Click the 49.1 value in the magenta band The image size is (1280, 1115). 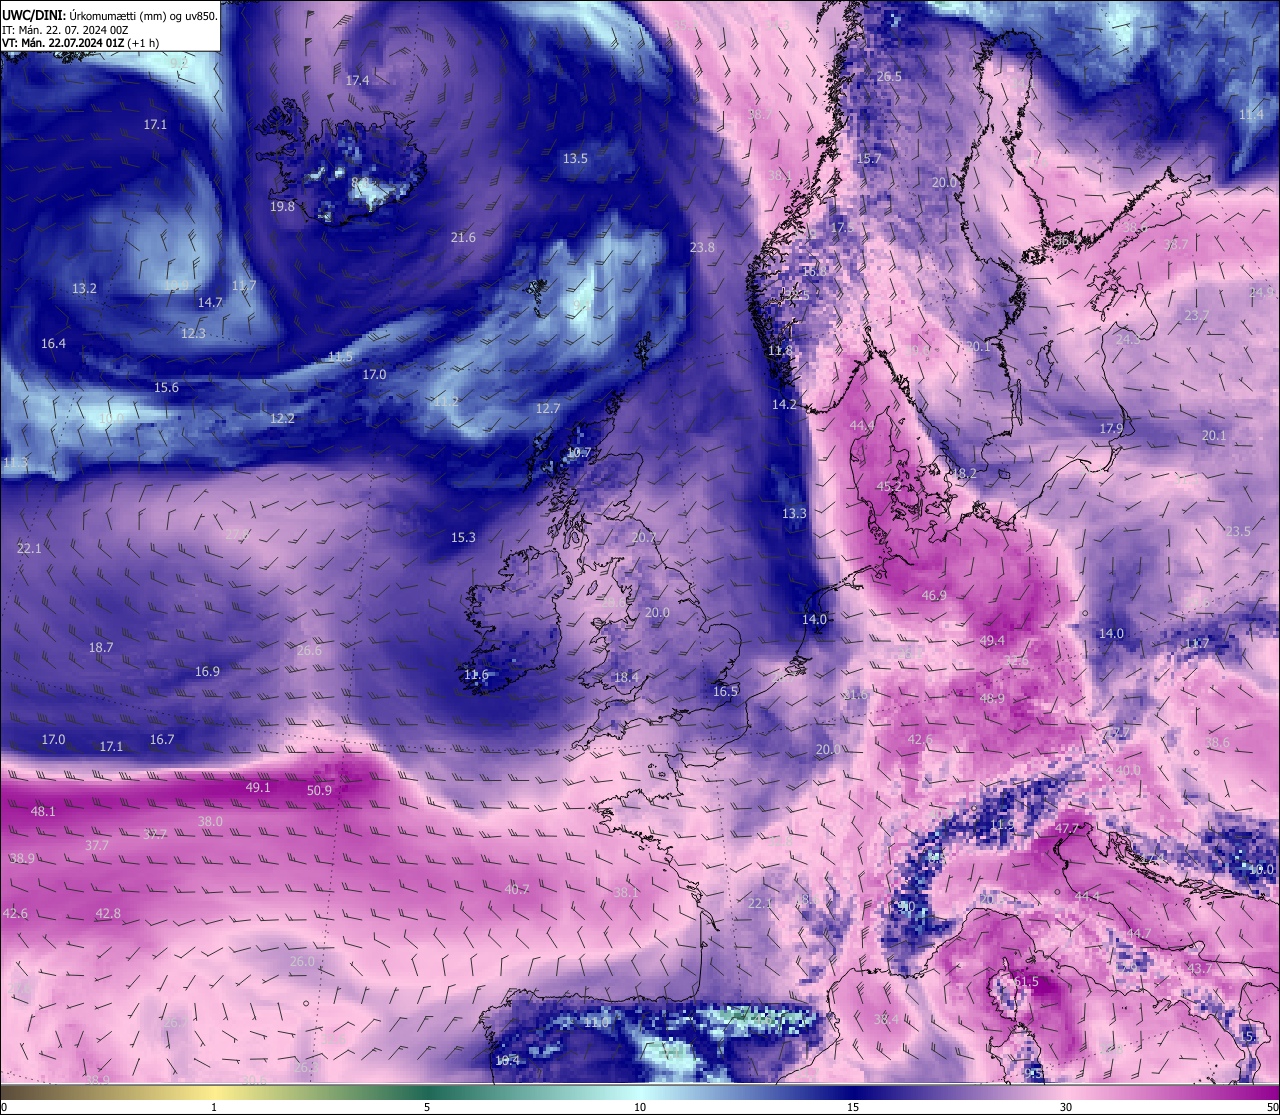[258, 787]
